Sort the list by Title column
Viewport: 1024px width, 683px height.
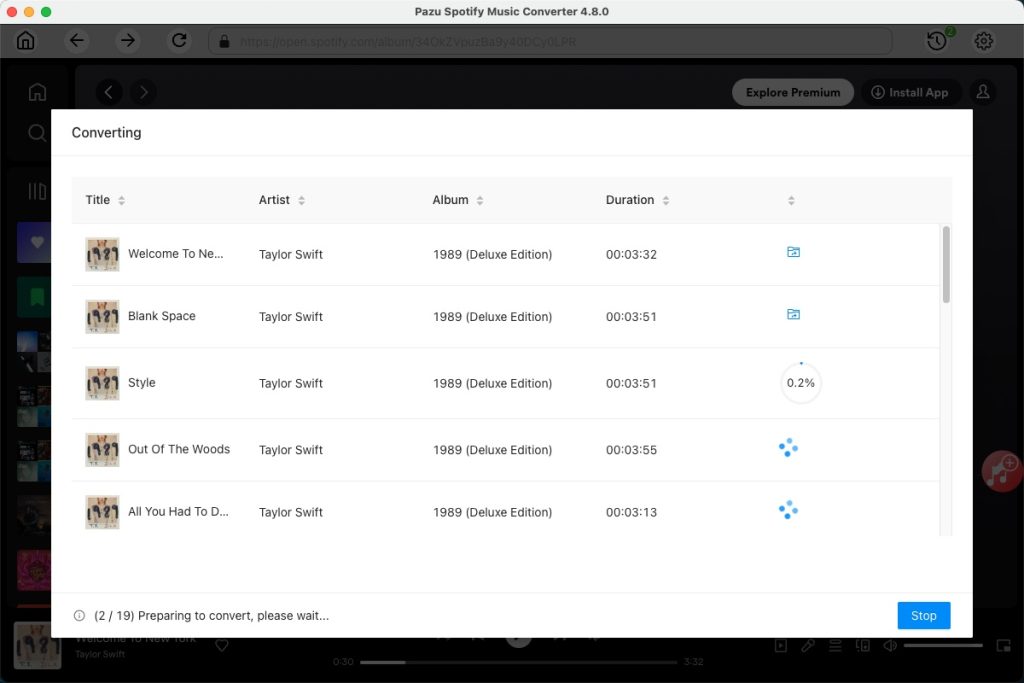coord(121,200)
